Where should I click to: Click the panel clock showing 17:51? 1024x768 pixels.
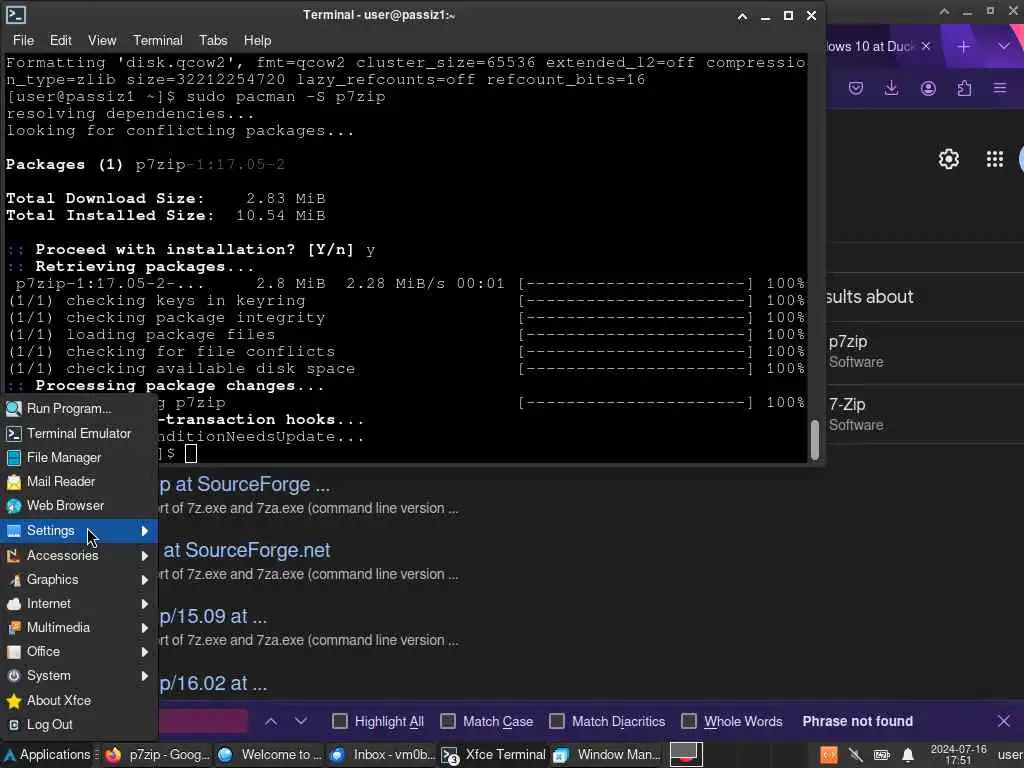(x=959, y=755)
